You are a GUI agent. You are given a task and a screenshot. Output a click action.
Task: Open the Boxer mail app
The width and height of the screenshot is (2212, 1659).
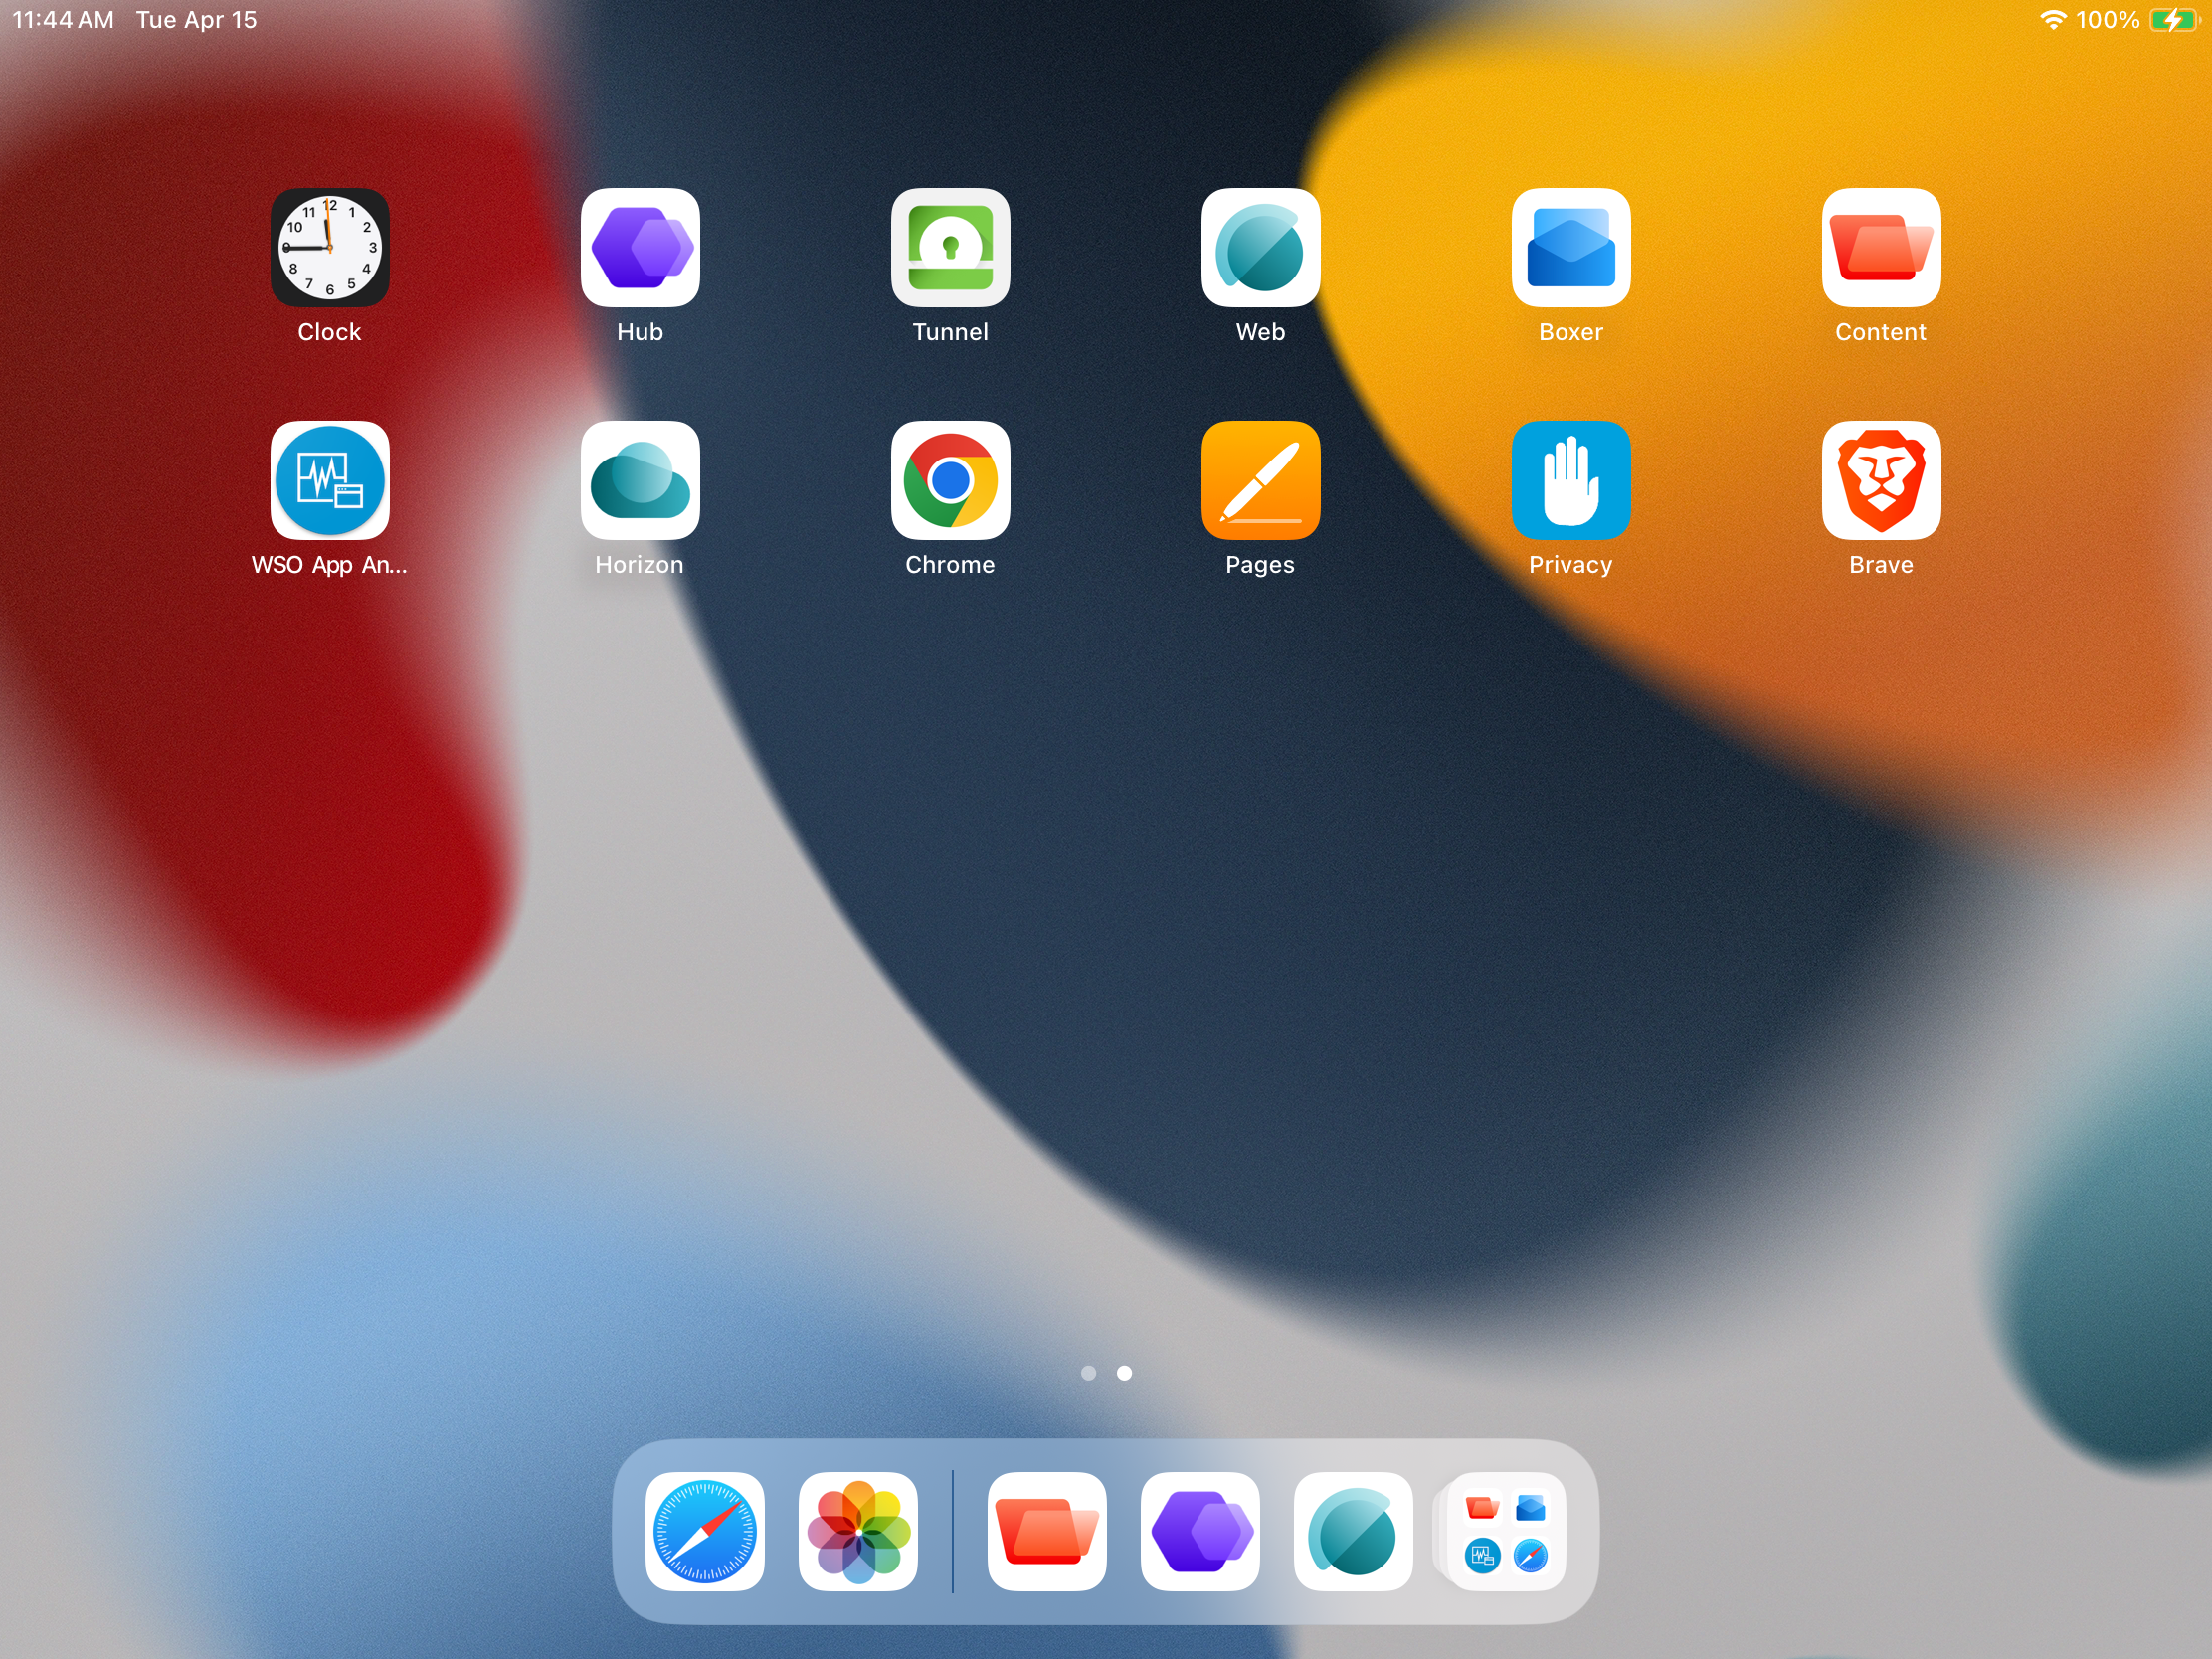pos(1570,248)
